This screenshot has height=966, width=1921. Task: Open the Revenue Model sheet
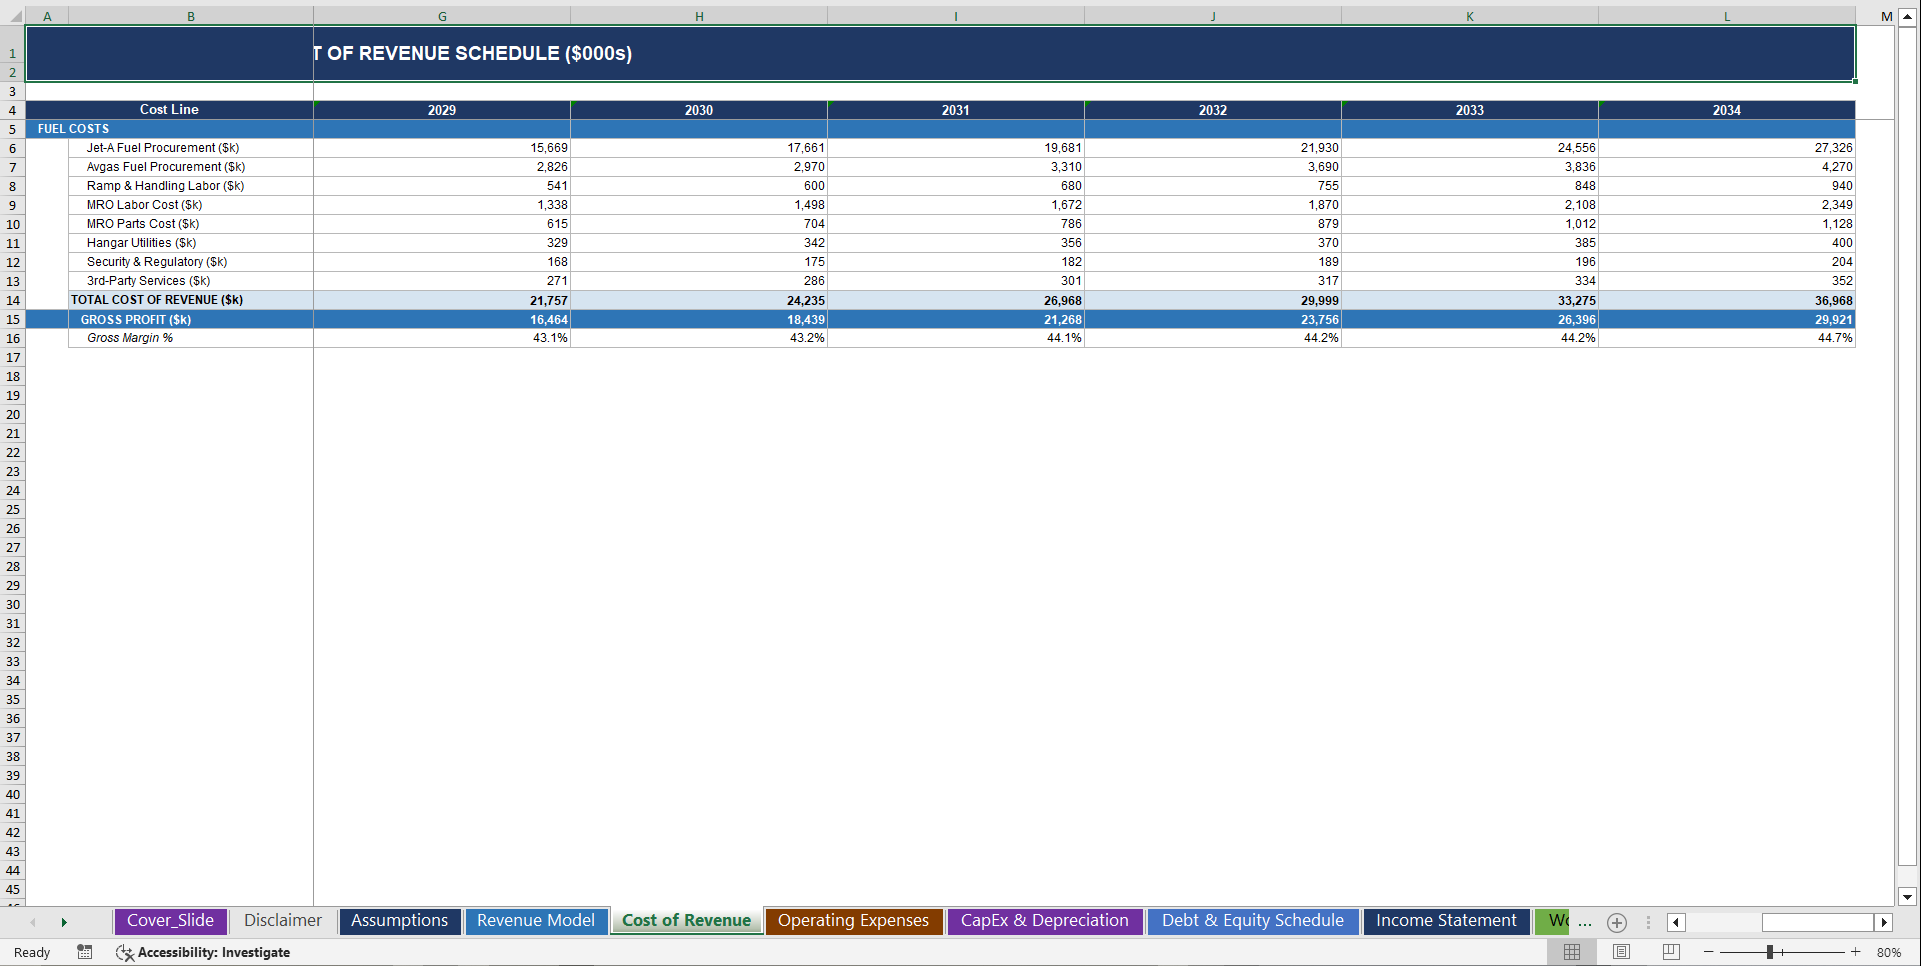[x=536, y=921]
